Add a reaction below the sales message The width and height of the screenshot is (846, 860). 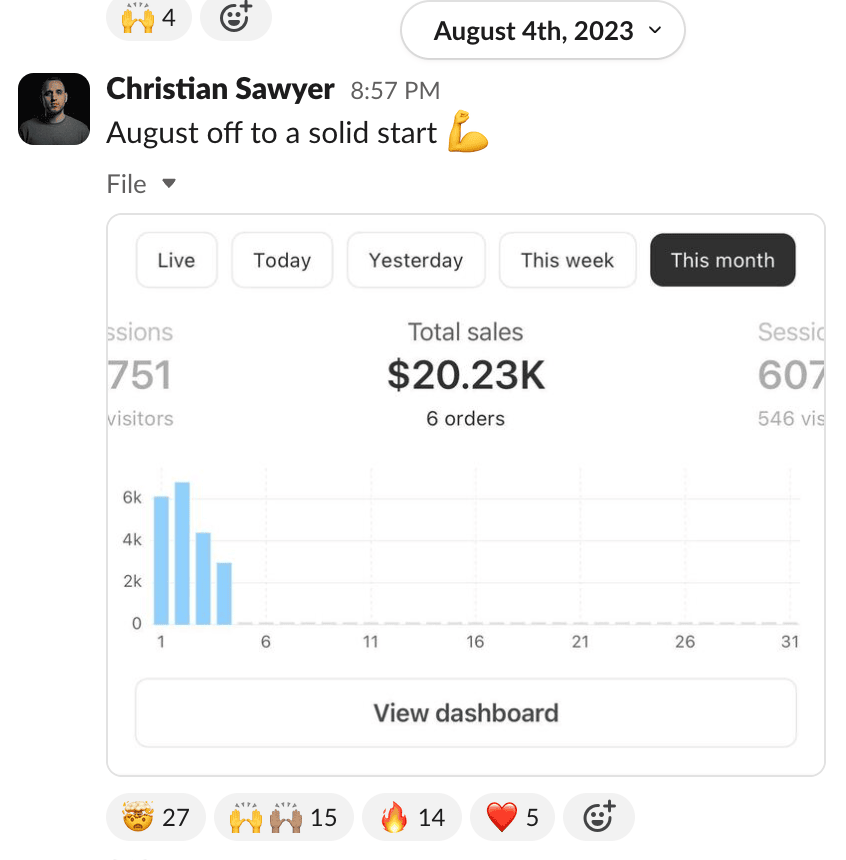[x=598, y=817]
